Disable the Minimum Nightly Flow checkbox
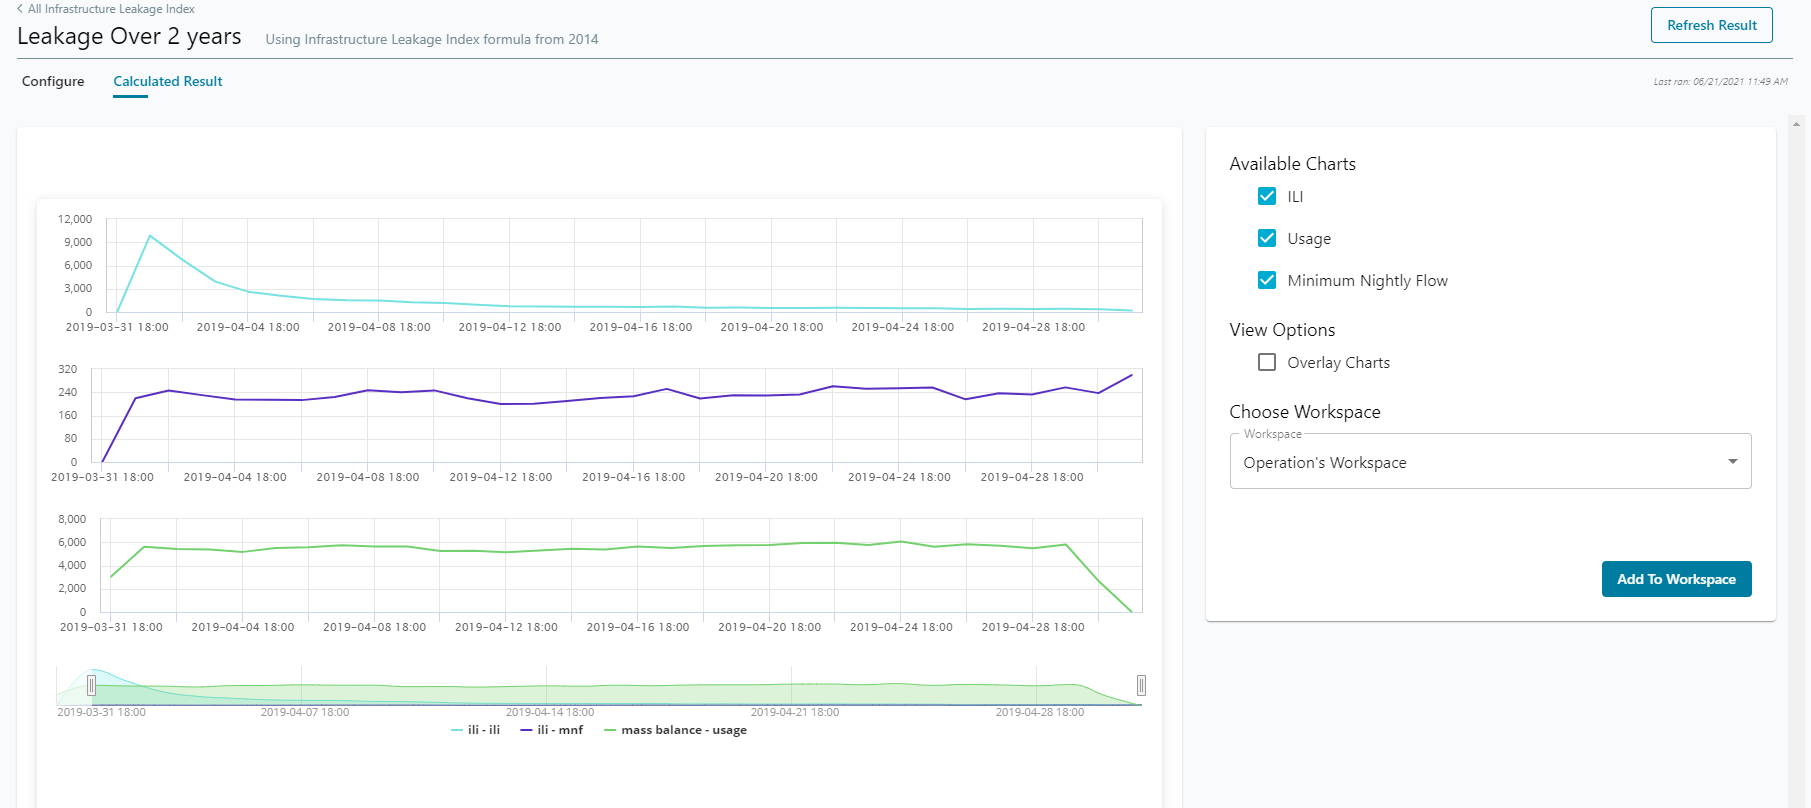The image size is (1811, 808). 1267,281
